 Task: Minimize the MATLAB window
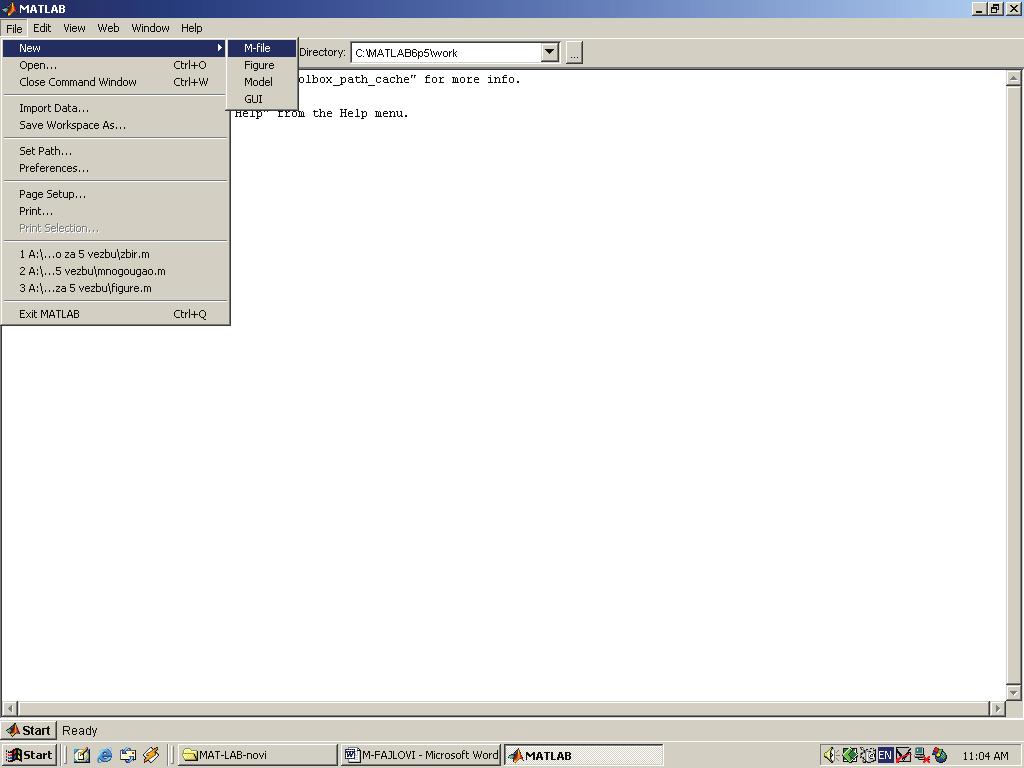[x=979, y=8]
